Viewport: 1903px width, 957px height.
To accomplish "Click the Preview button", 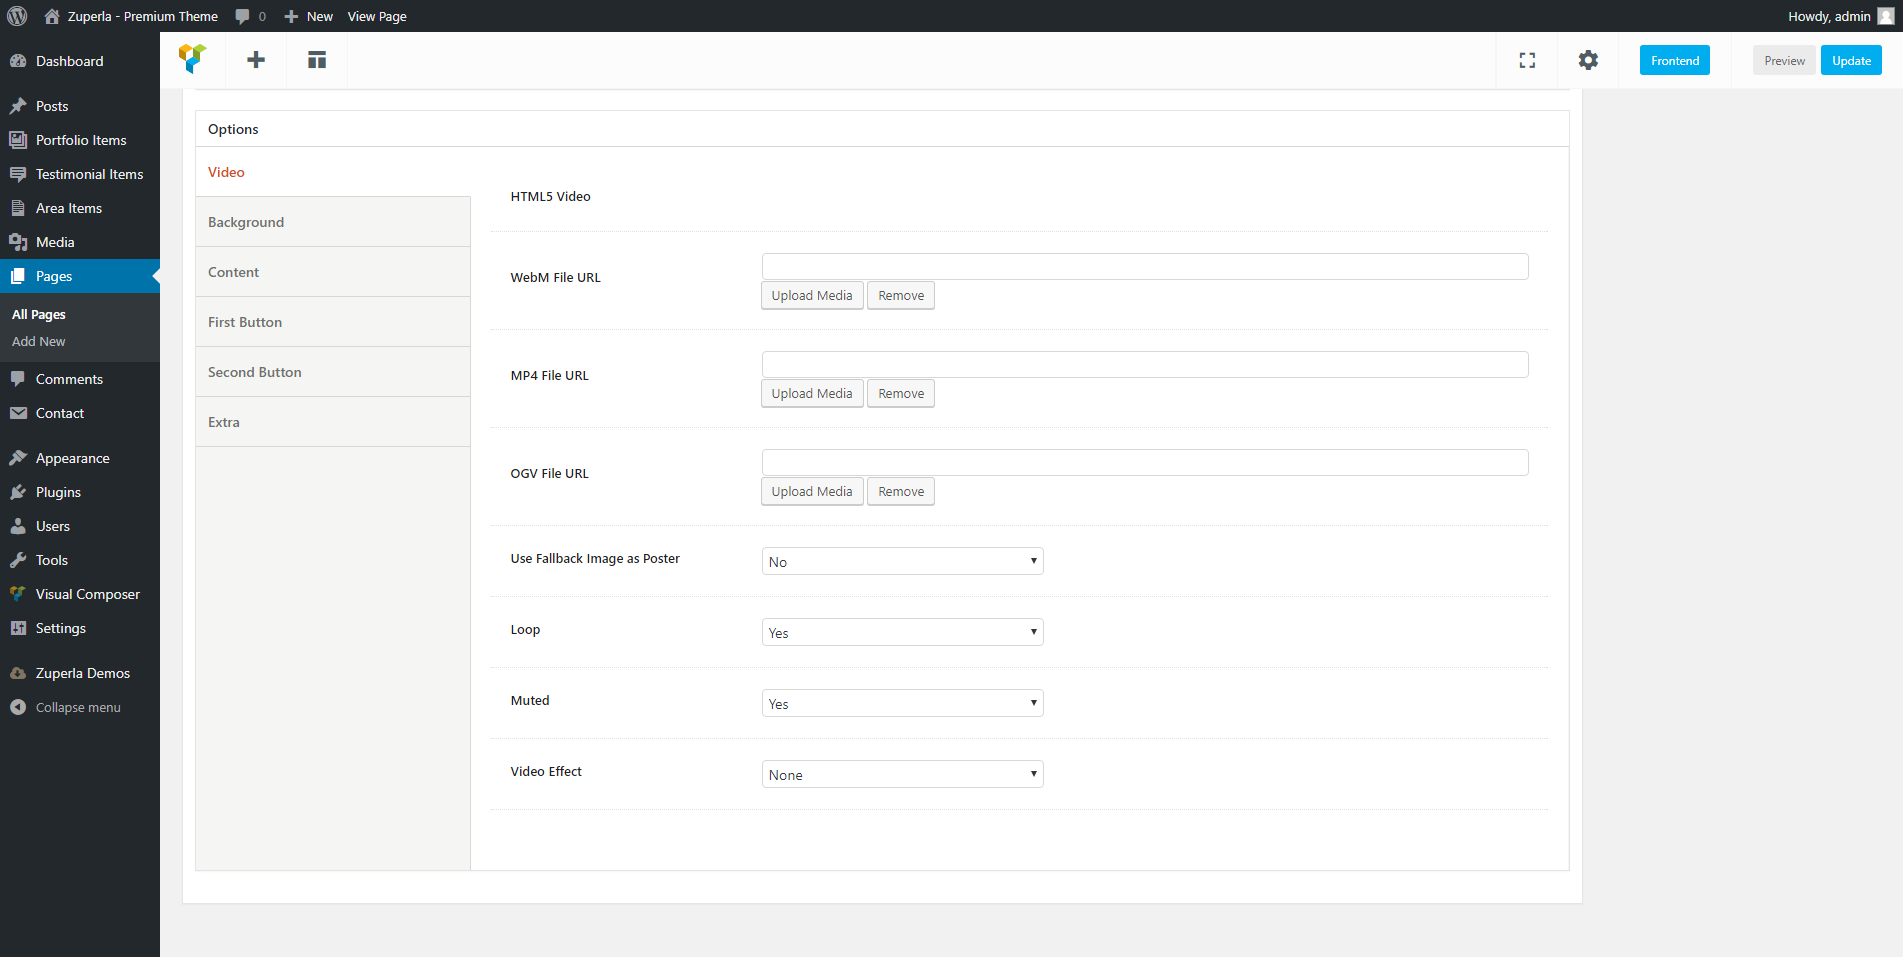I will [1784, 60].
